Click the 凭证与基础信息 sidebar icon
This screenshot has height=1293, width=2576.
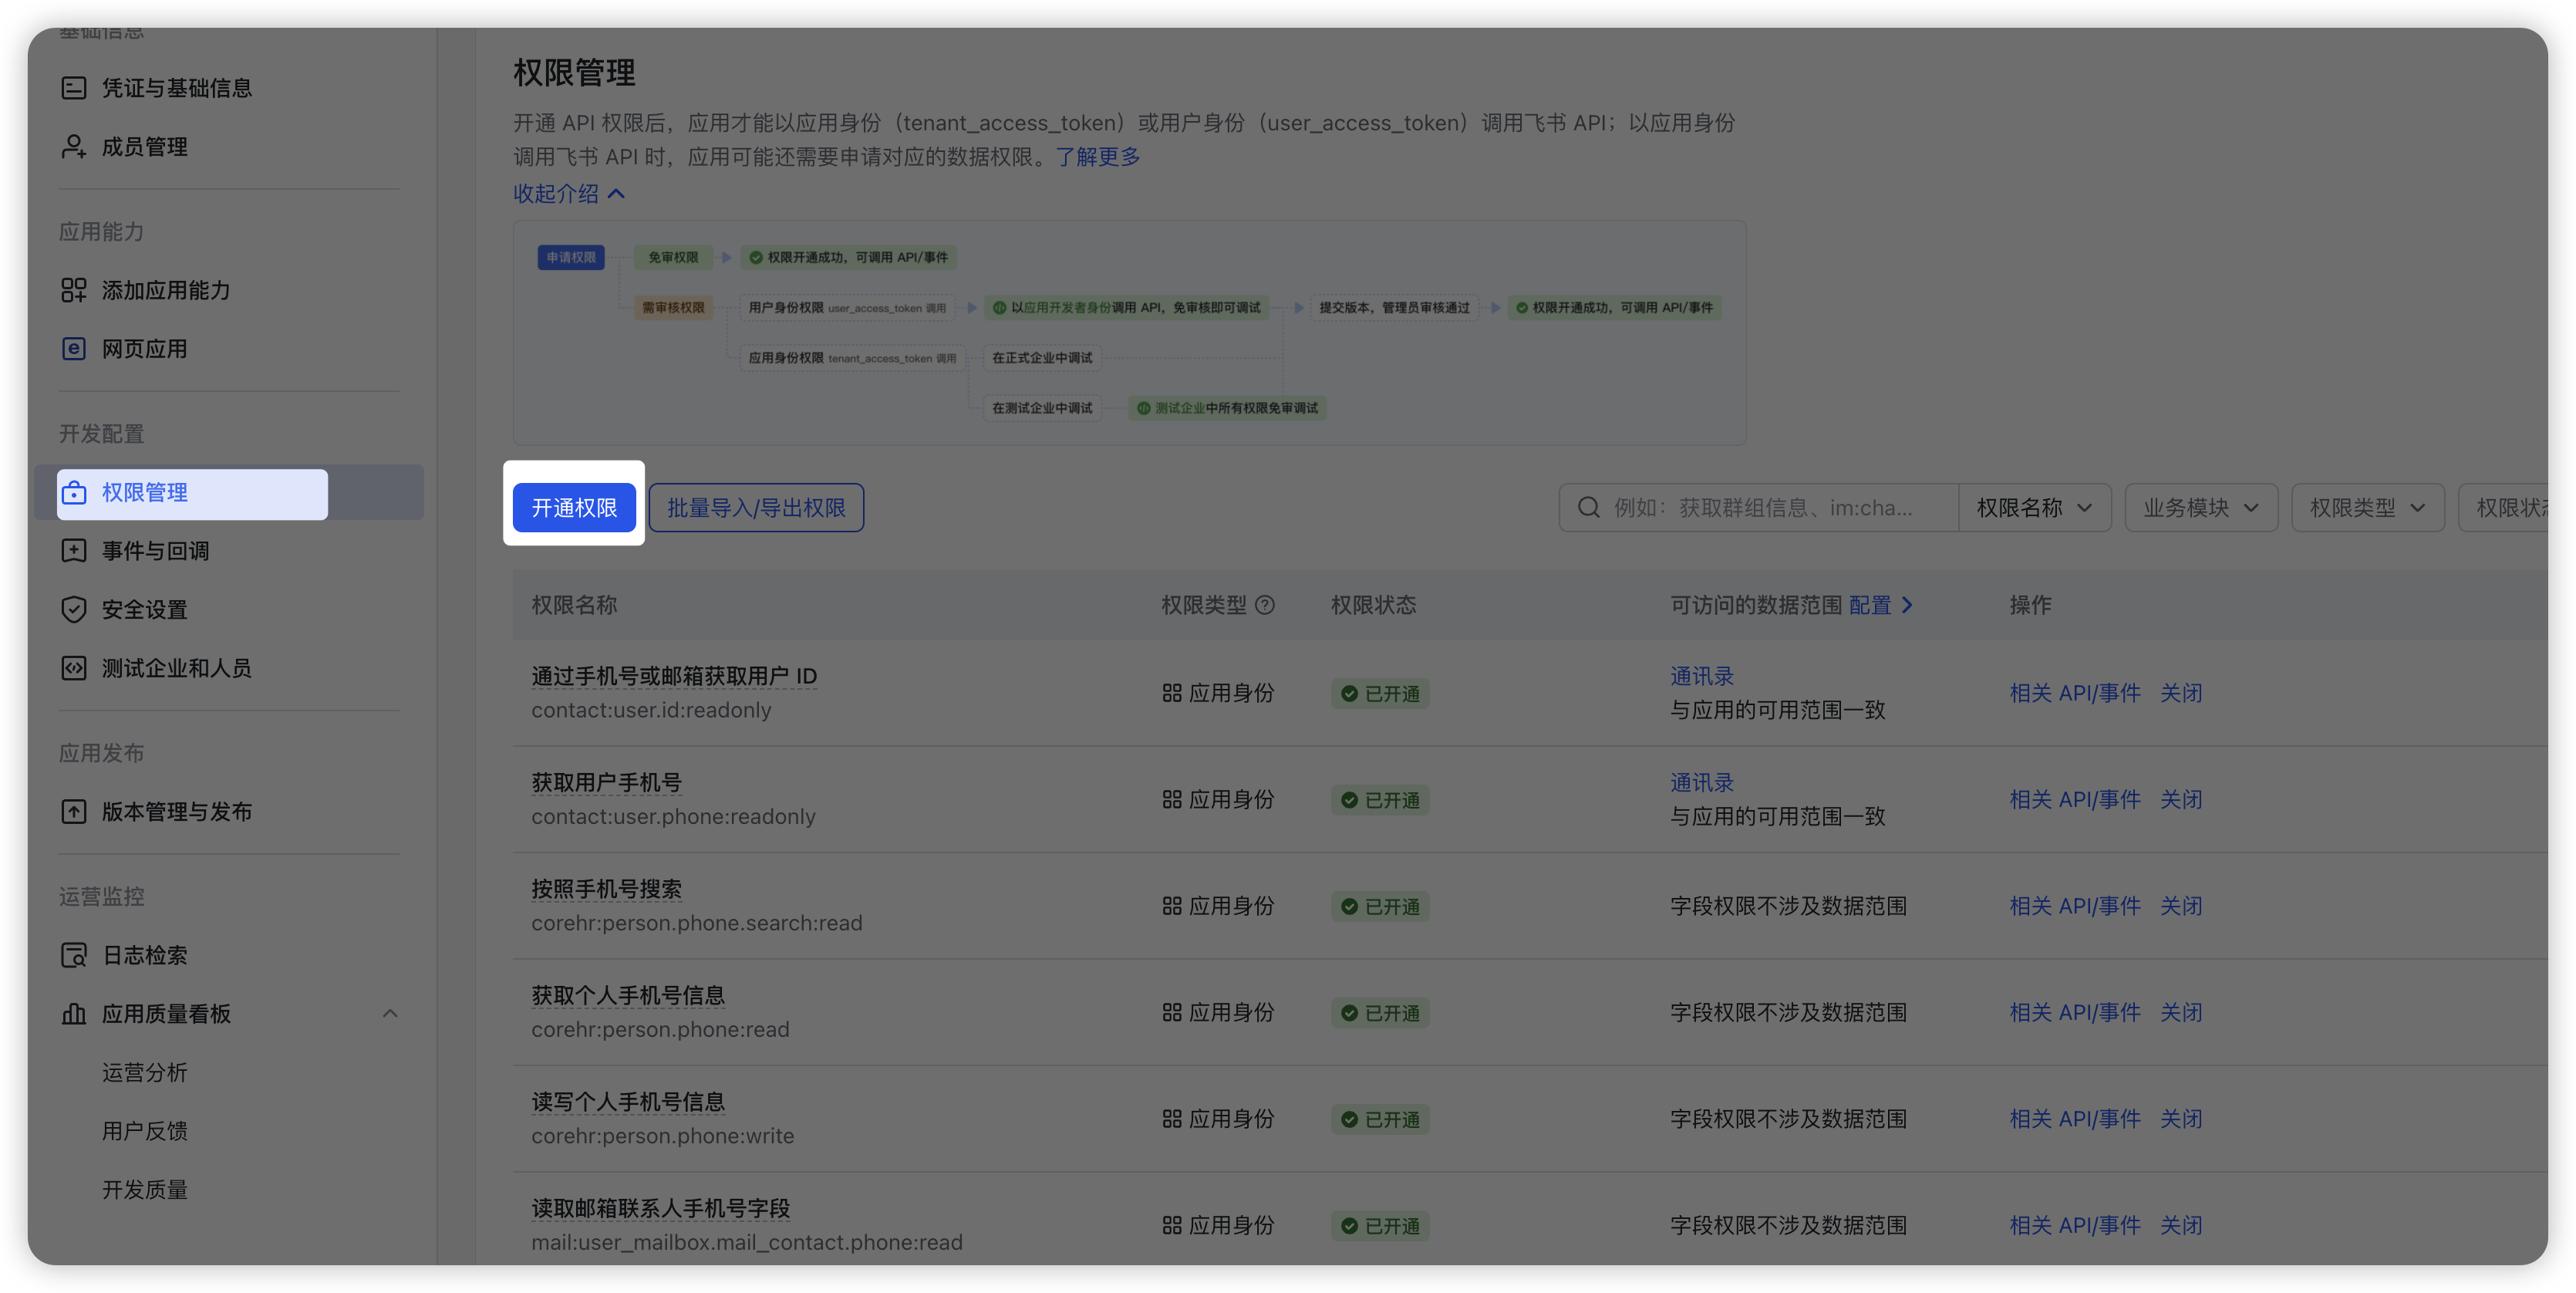73,88
